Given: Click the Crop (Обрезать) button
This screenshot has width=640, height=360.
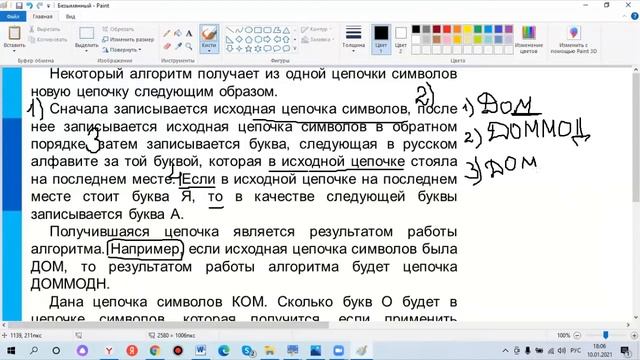Looking at the screenshot, I should [118, 29].
